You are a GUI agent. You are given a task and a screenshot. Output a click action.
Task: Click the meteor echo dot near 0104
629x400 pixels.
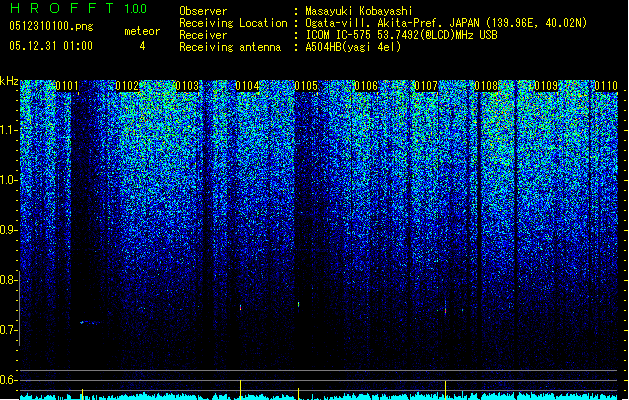coord(241,307)
